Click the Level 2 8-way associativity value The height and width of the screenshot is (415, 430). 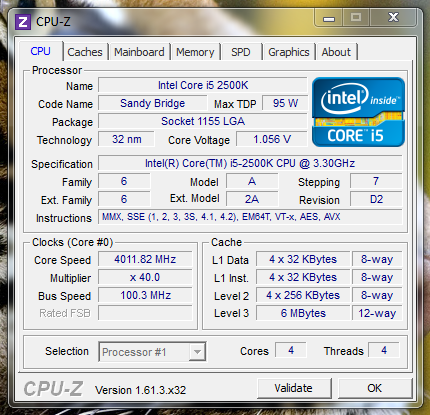(x=377, y=295)
